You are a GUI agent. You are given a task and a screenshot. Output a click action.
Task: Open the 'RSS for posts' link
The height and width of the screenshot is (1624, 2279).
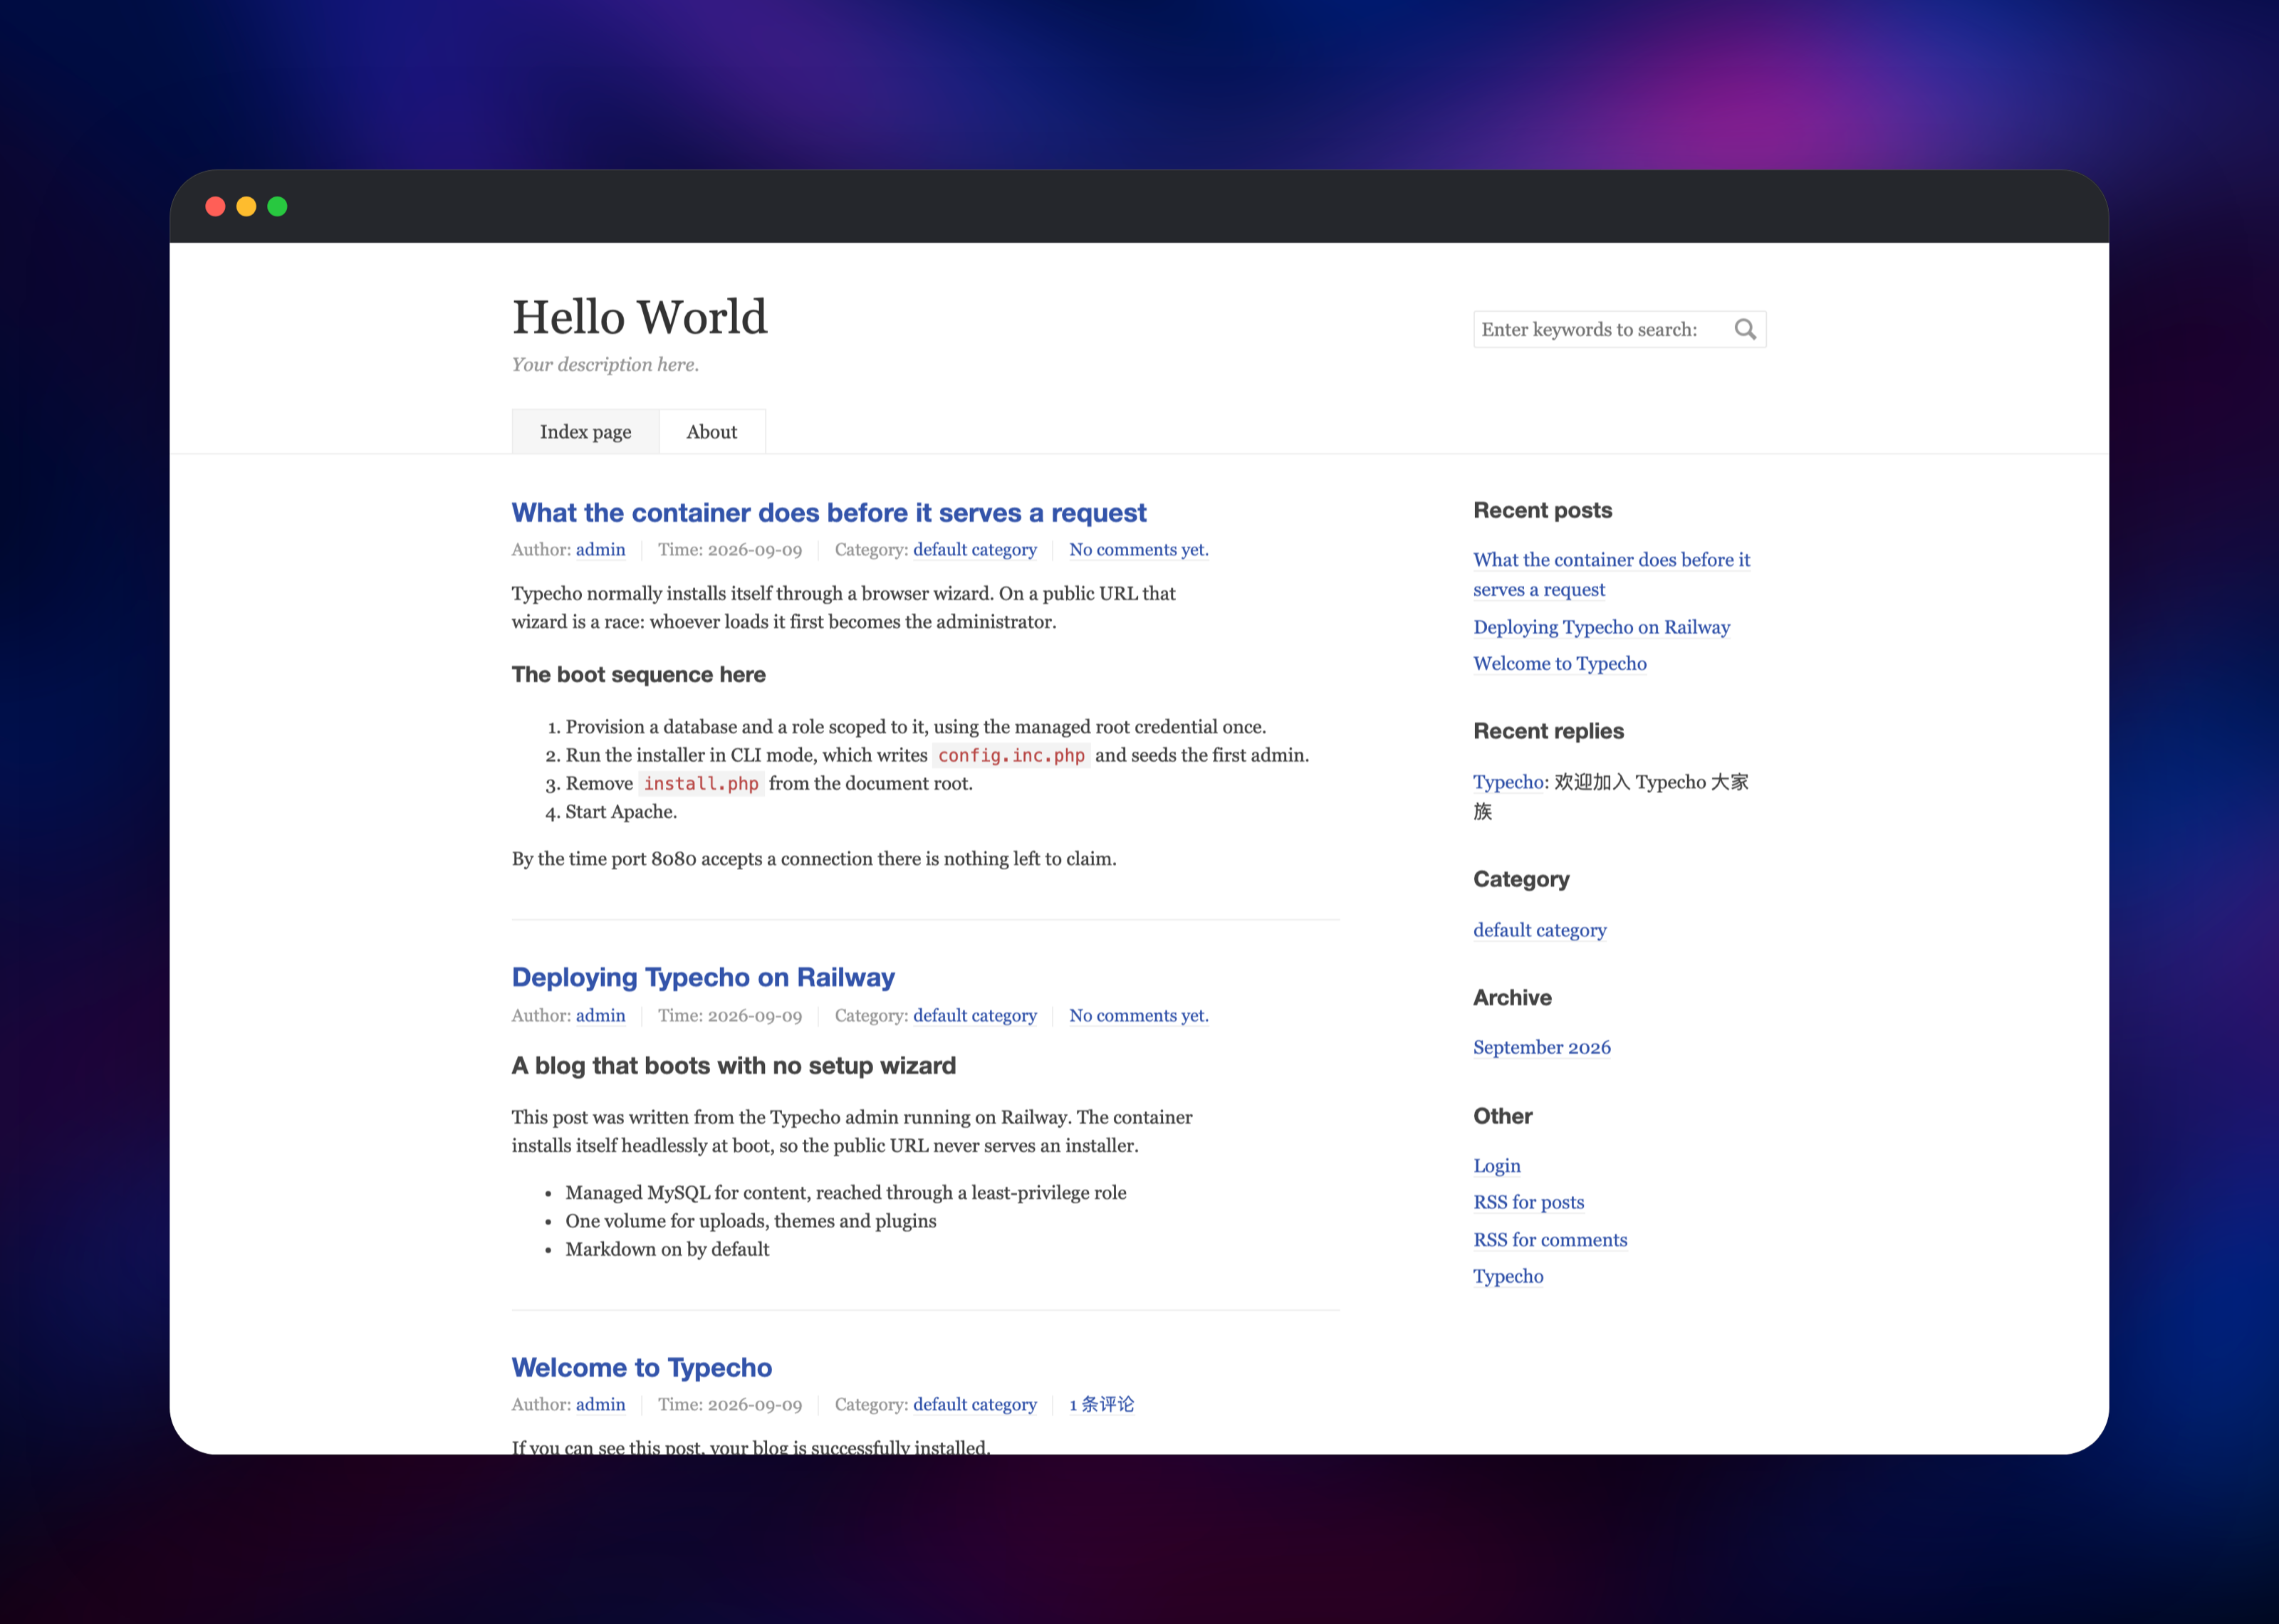[x=1528, y=1202]
